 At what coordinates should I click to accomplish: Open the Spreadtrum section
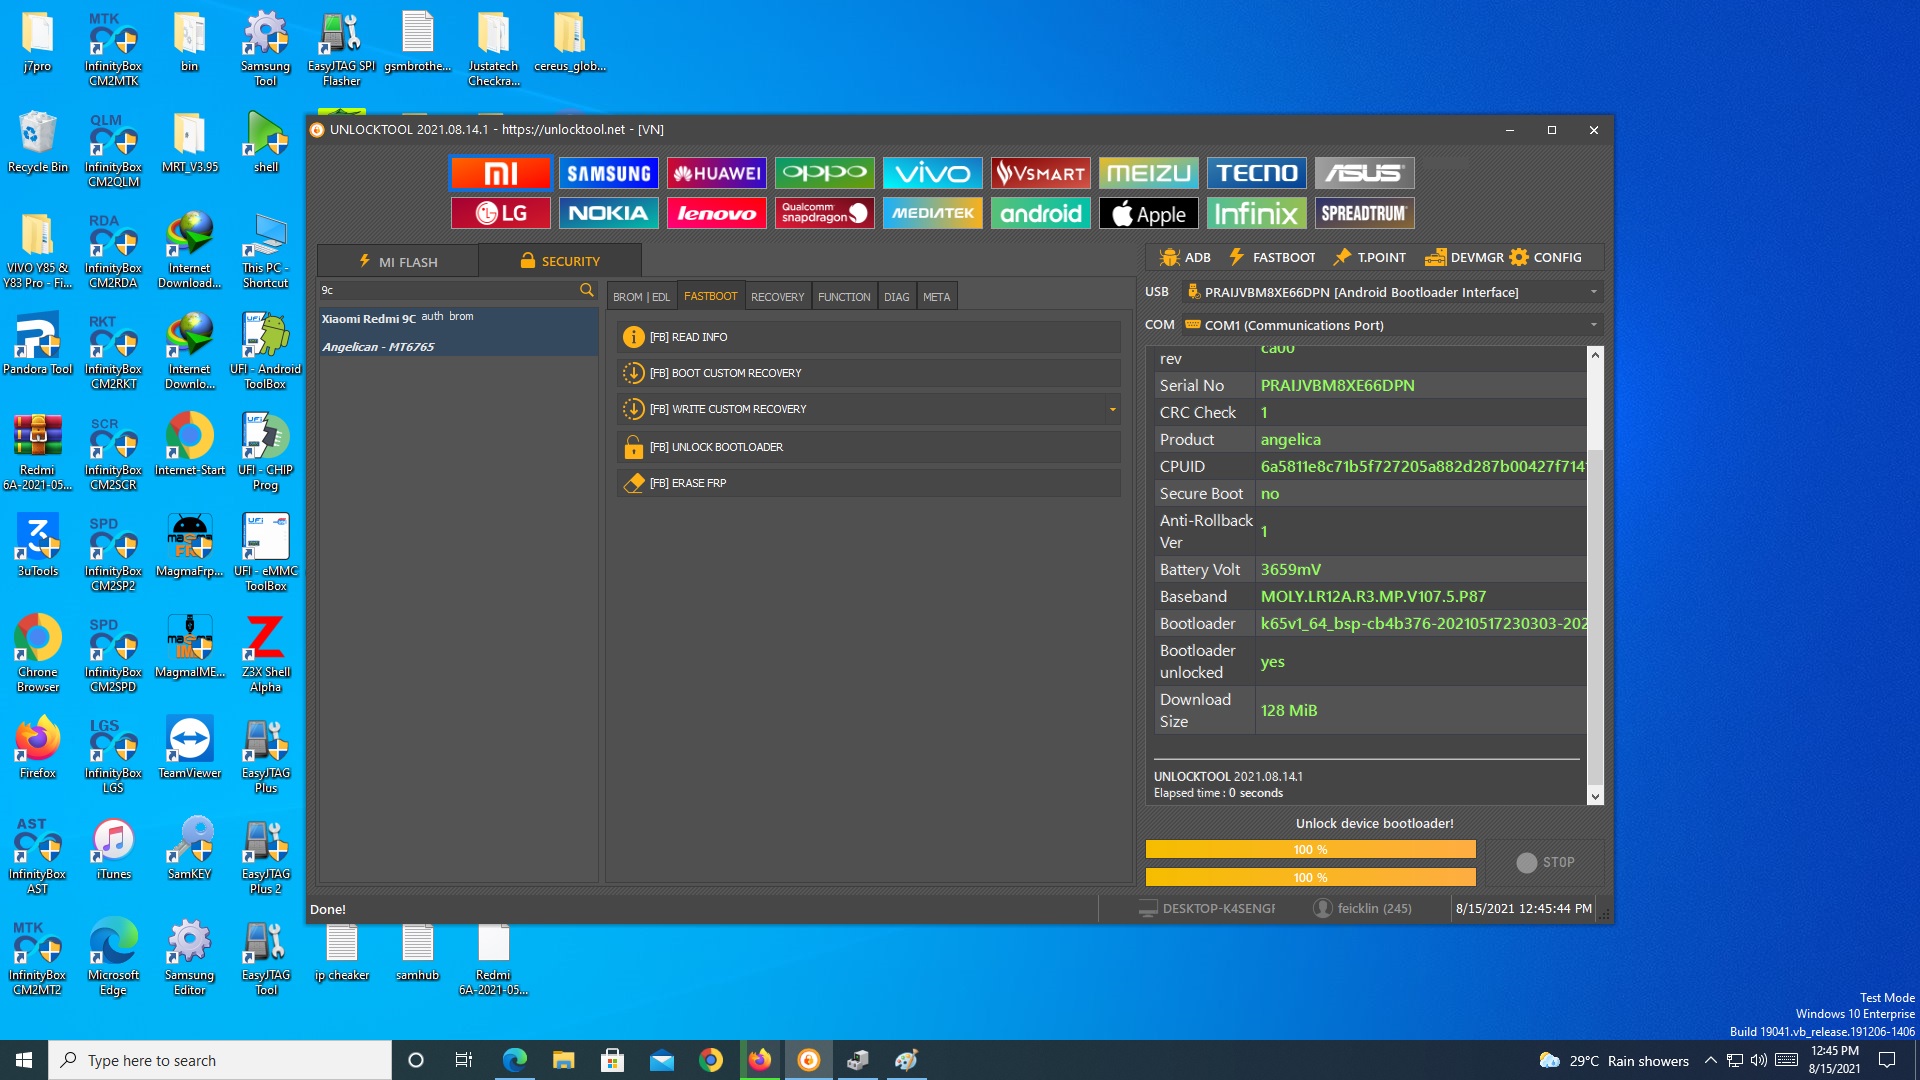coord(1364,213)
